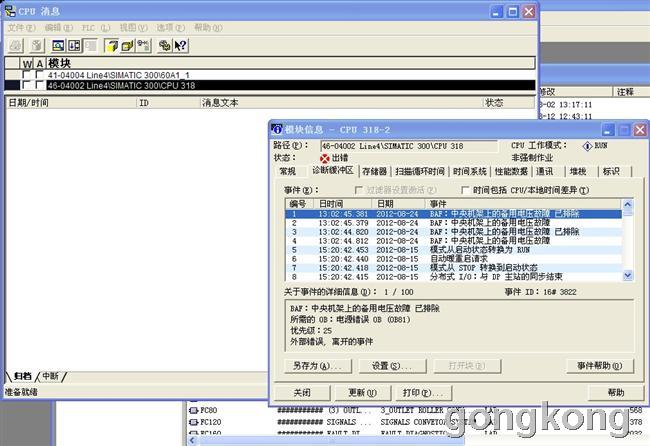This screenshot has width=650, height=446.
Task: Select event 5 模式从启动状态转换为 RUN
Action: tap(454, 250)
